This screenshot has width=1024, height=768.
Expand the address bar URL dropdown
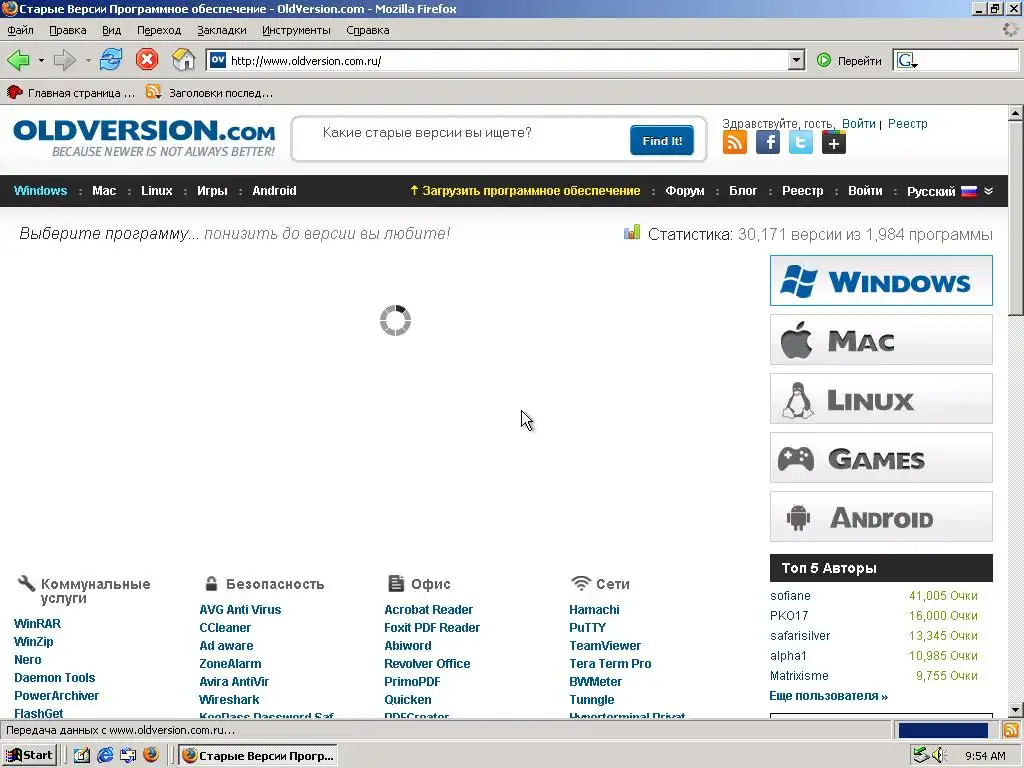click(795, 61)
